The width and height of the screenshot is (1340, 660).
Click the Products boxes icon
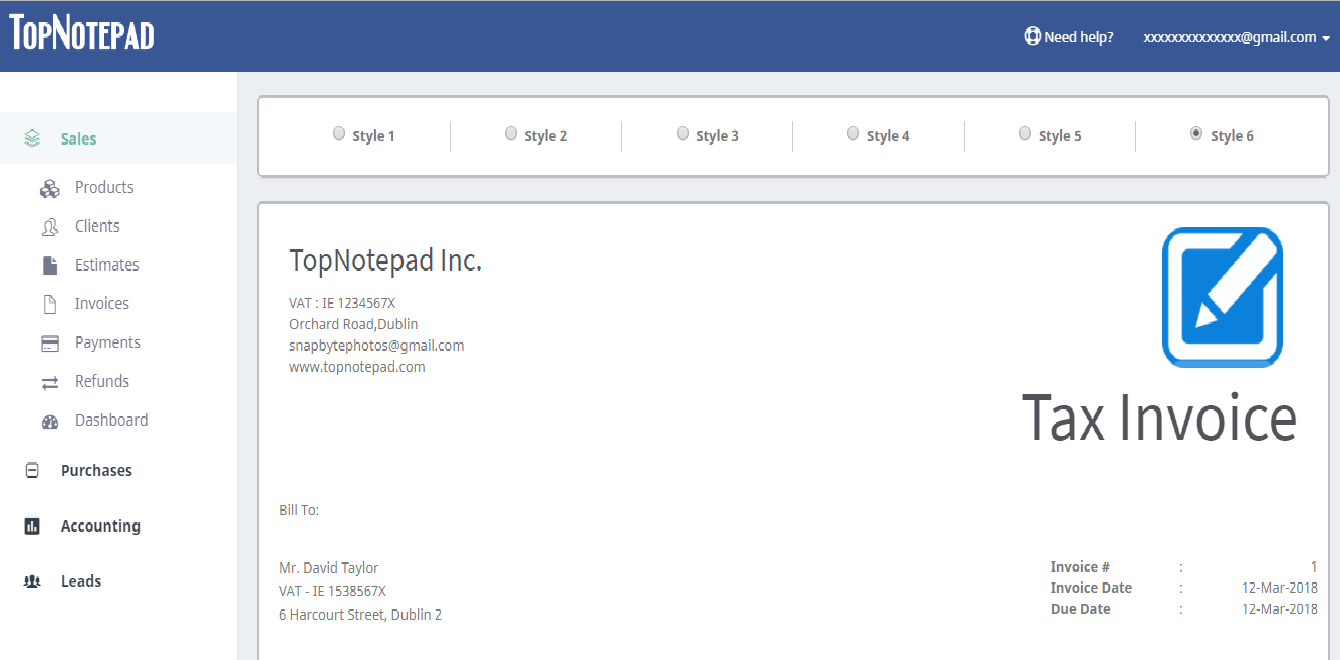[x=50, y=188]
